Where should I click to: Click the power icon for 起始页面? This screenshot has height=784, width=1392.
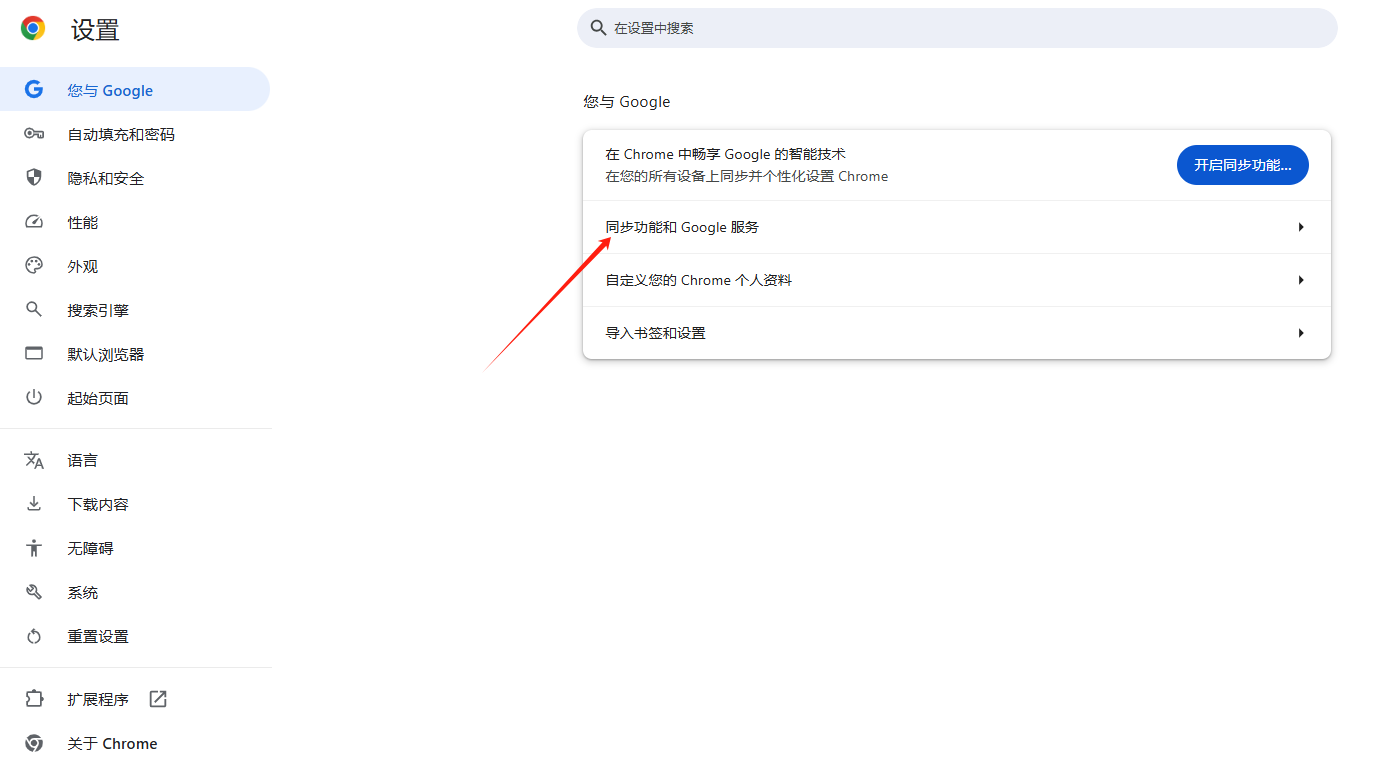point(34,398)
